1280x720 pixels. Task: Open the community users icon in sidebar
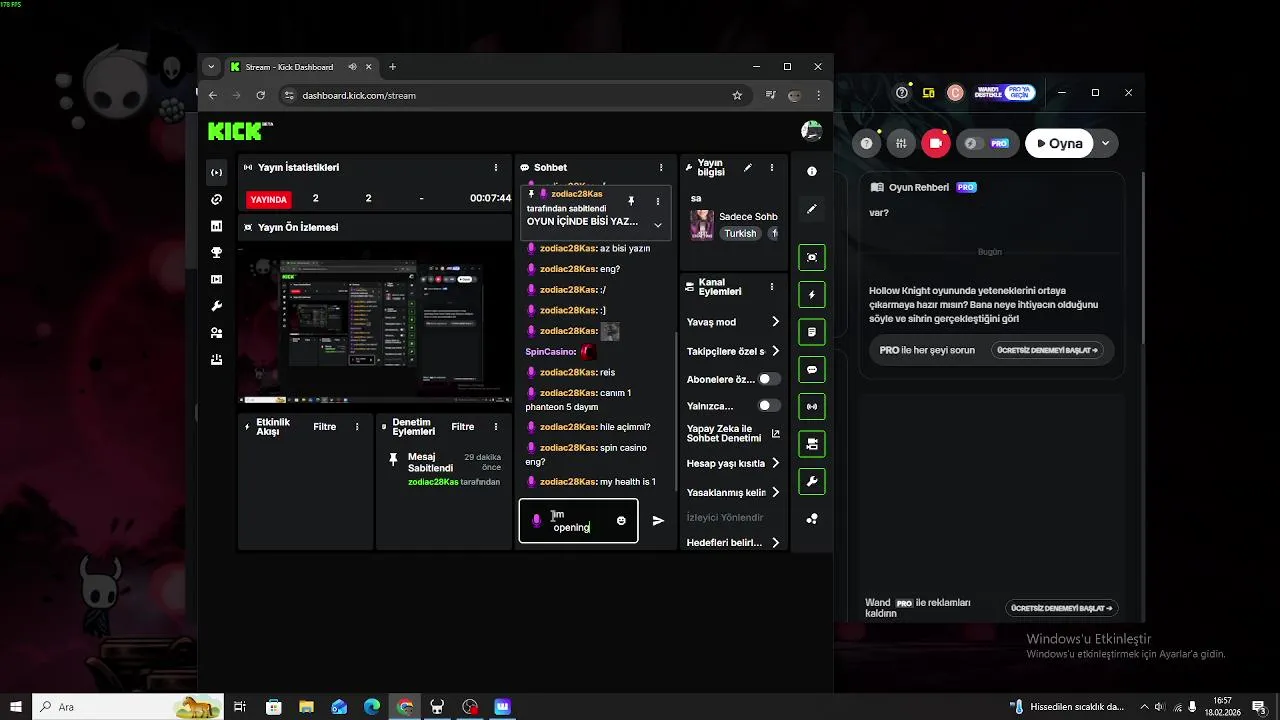(216, 333)
